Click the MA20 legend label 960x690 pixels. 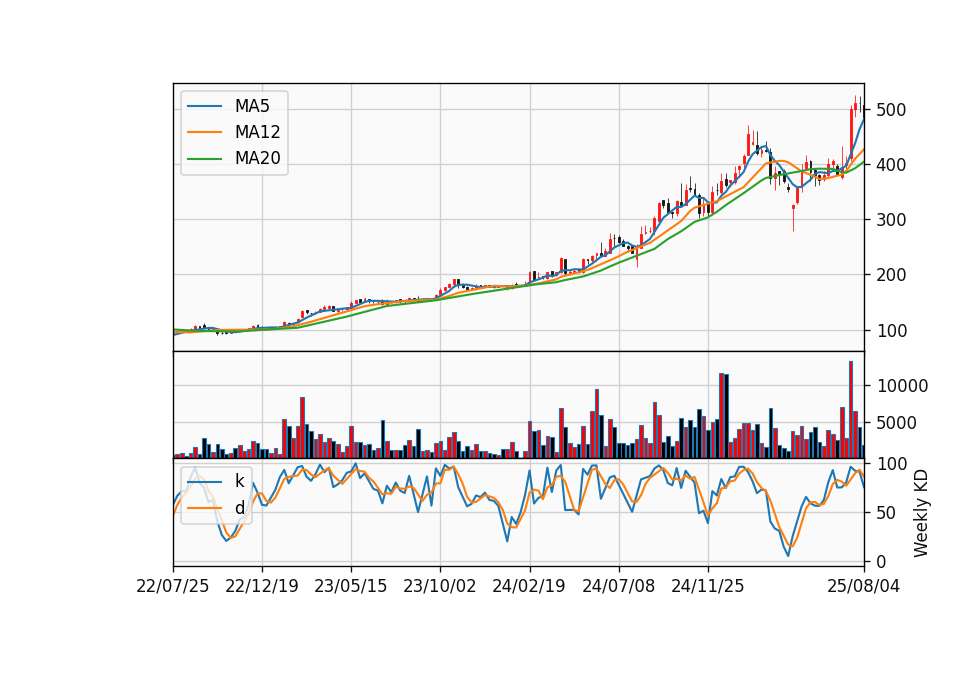coord(257,158)
